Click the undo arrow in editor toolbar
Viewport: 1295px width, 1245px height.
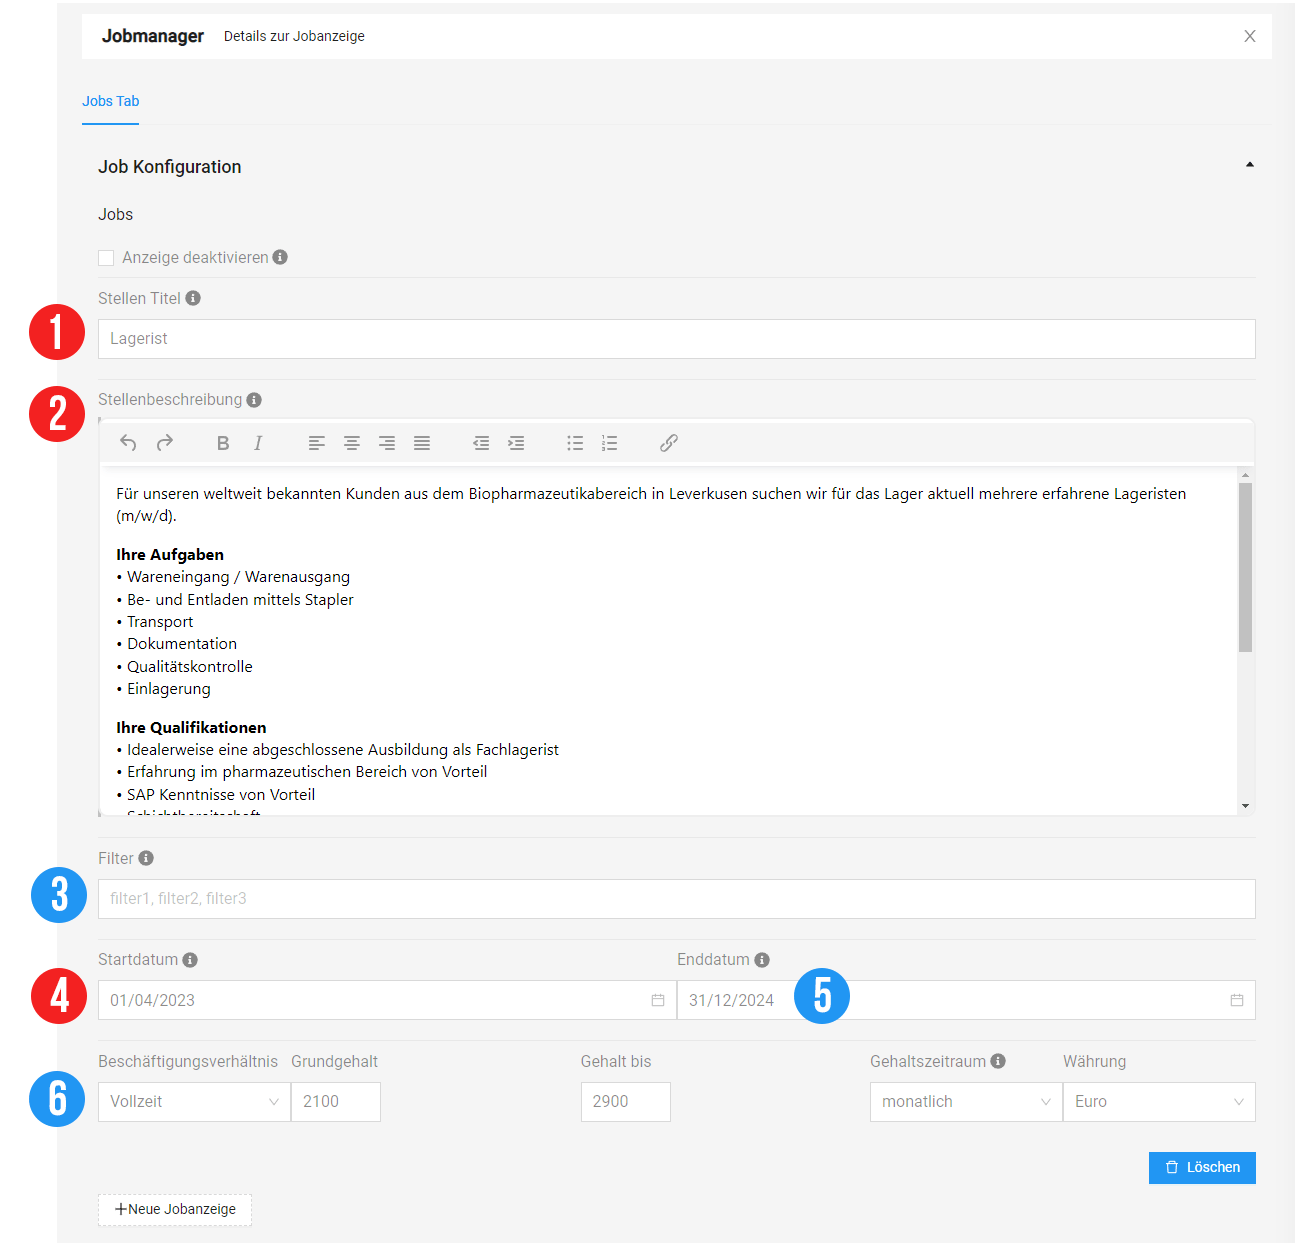coord(128,443)
